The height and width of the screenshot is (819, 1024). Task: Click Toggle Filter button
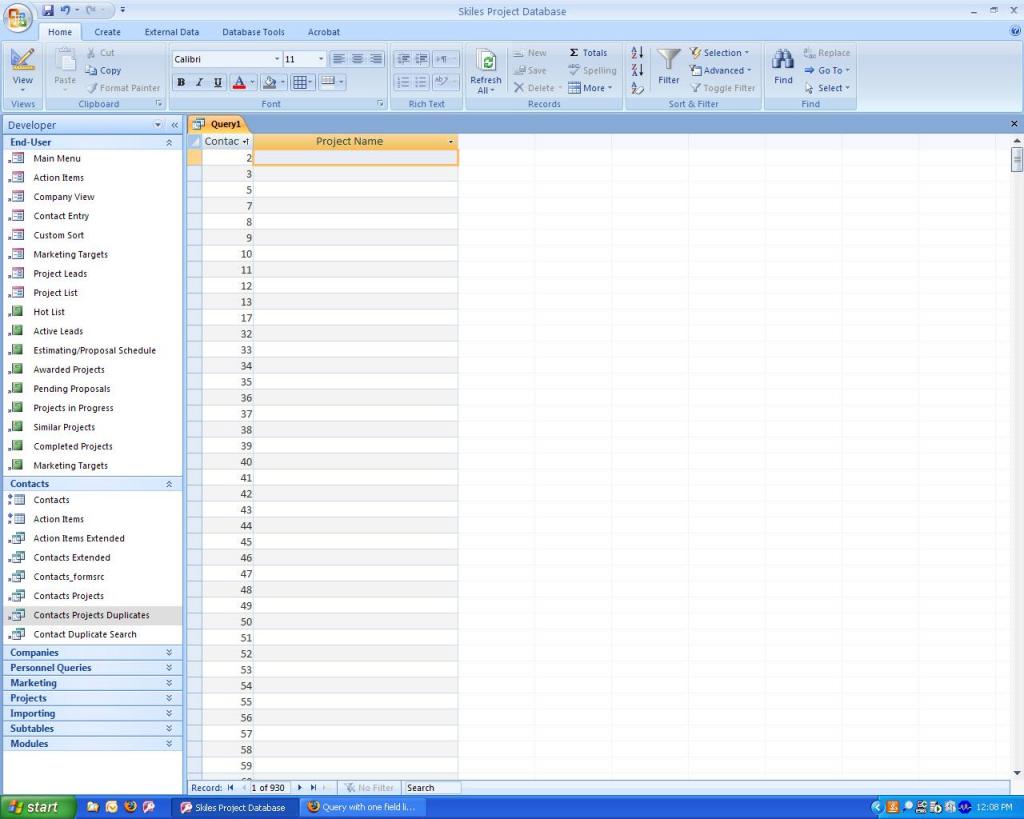(723, 88)
